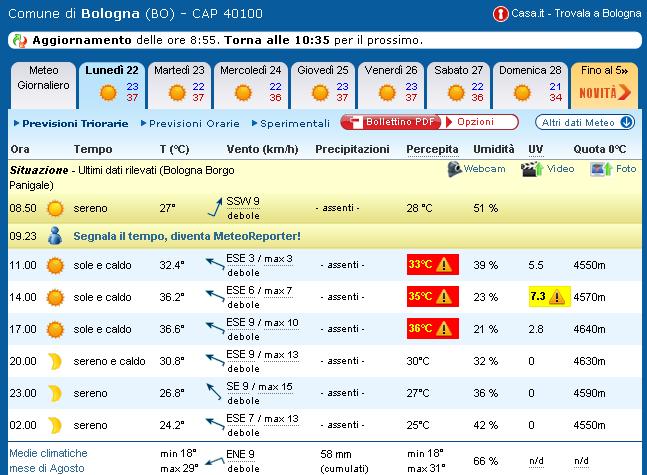Click the moon icon for 23.00 row

[55, 394]
